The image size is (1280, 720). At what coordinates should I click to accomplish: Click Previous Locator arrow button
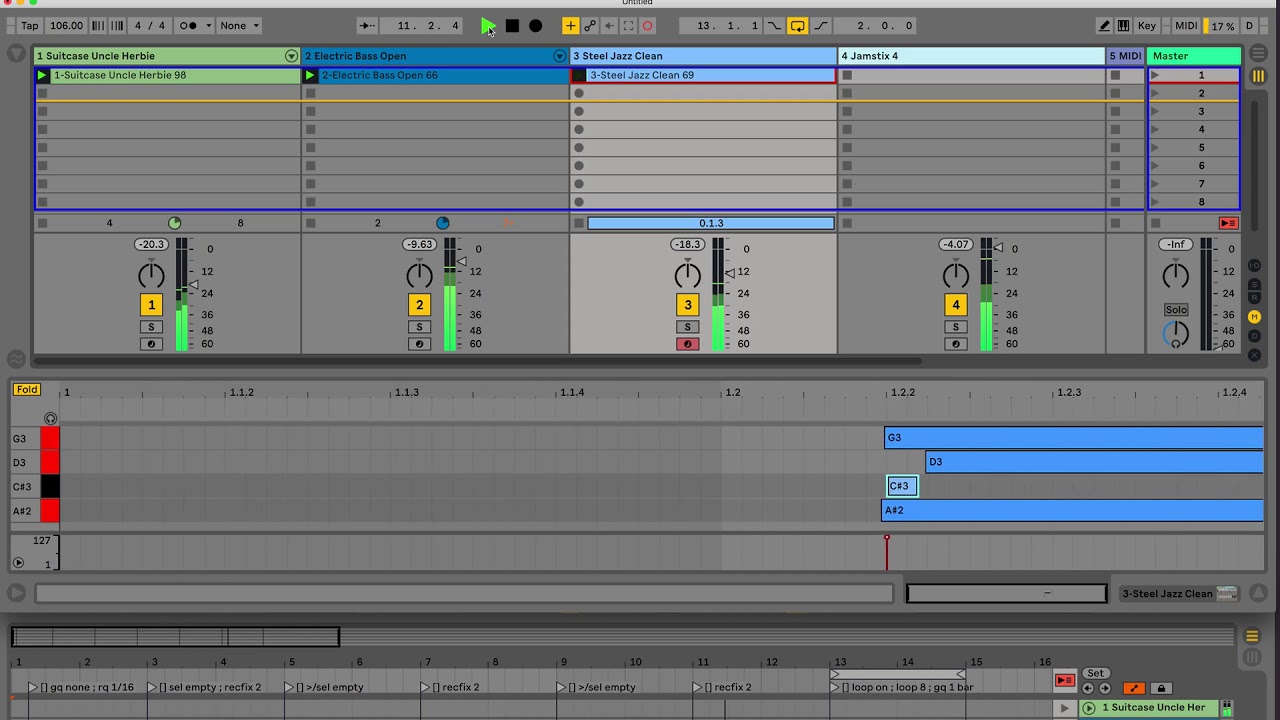1088,688
